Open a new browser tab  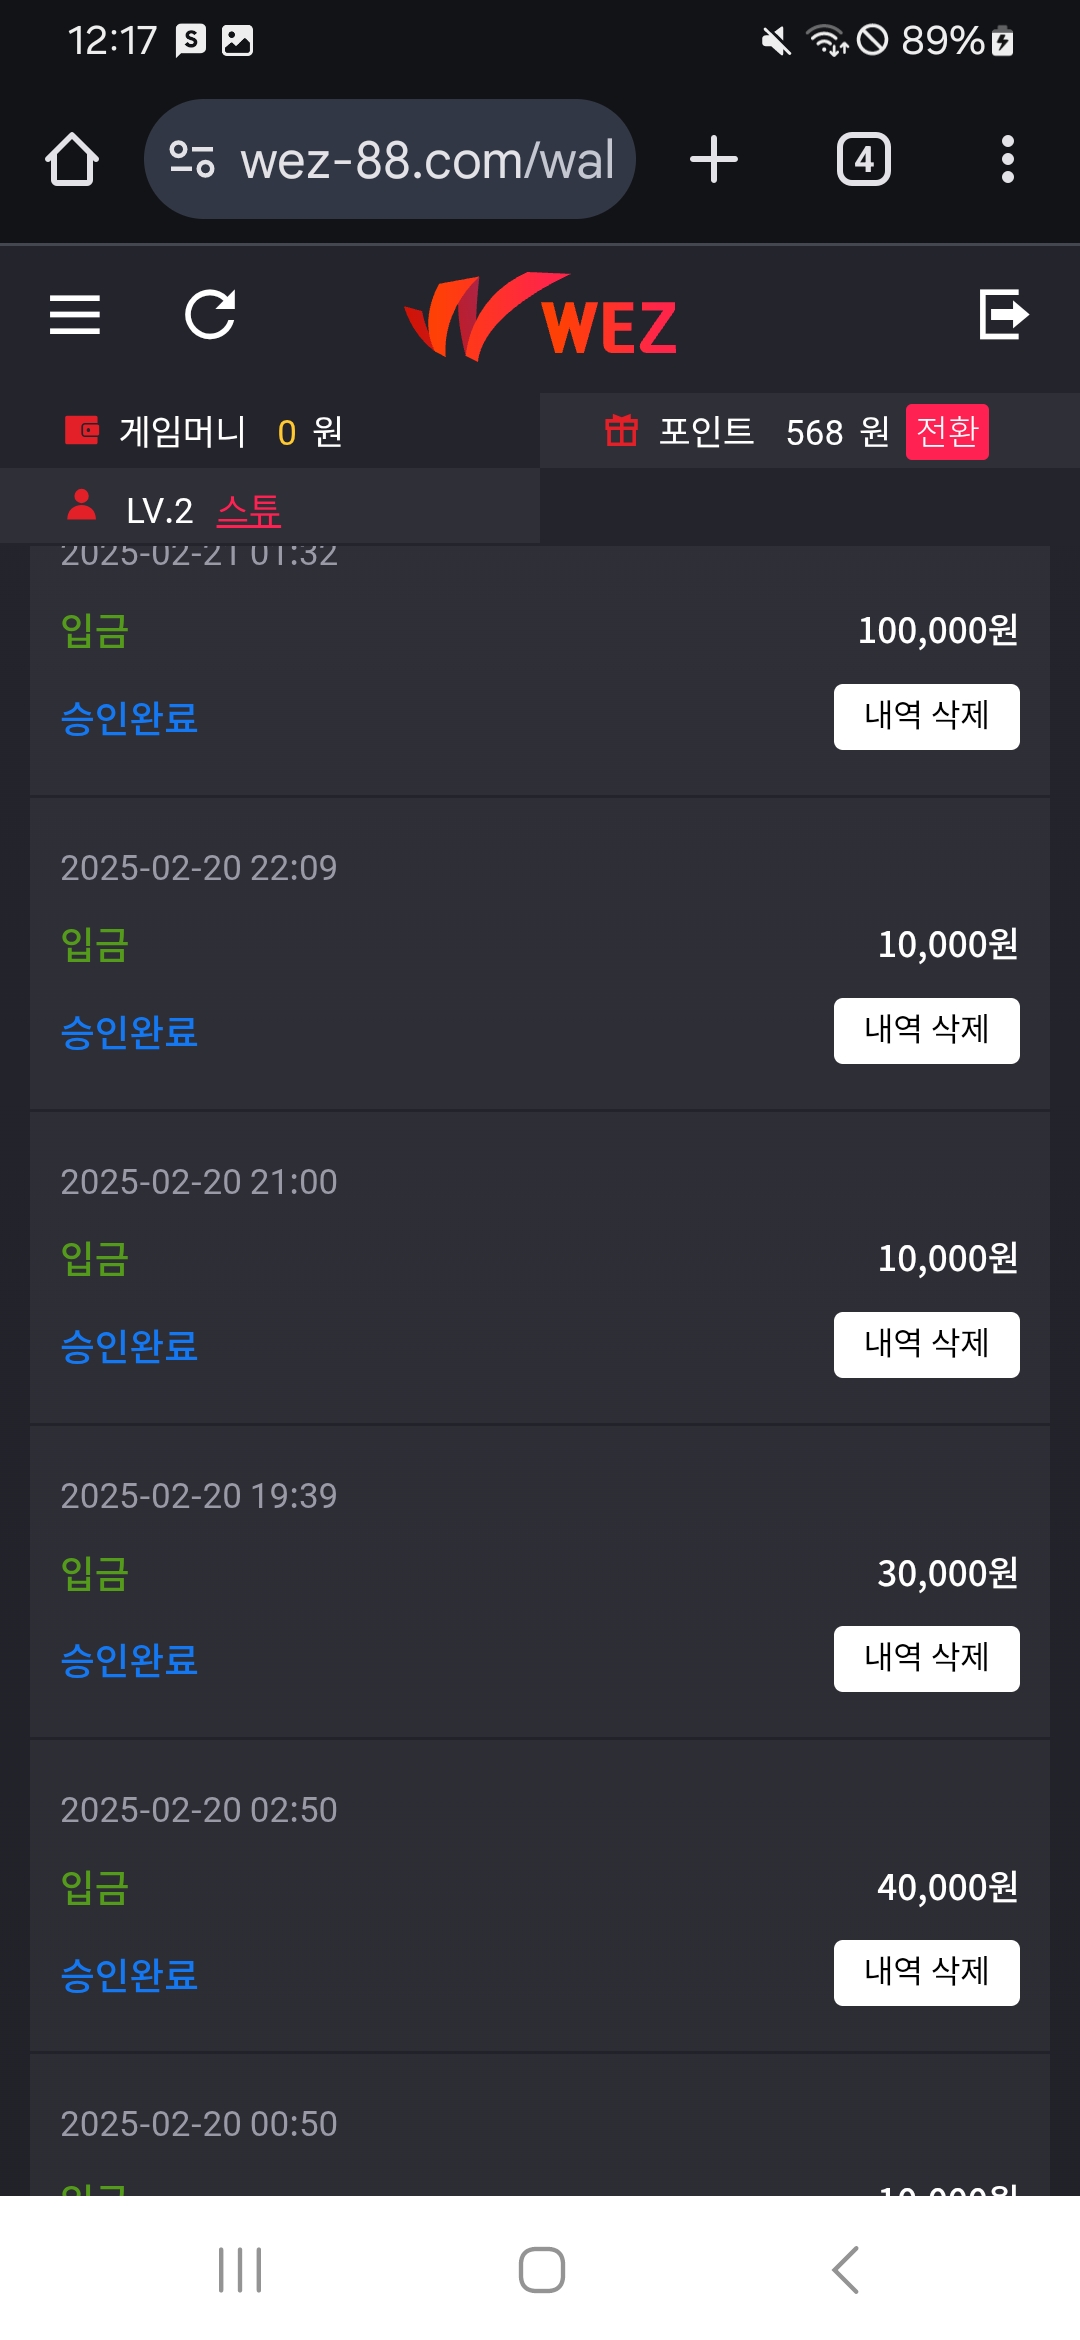pos(714,159)
